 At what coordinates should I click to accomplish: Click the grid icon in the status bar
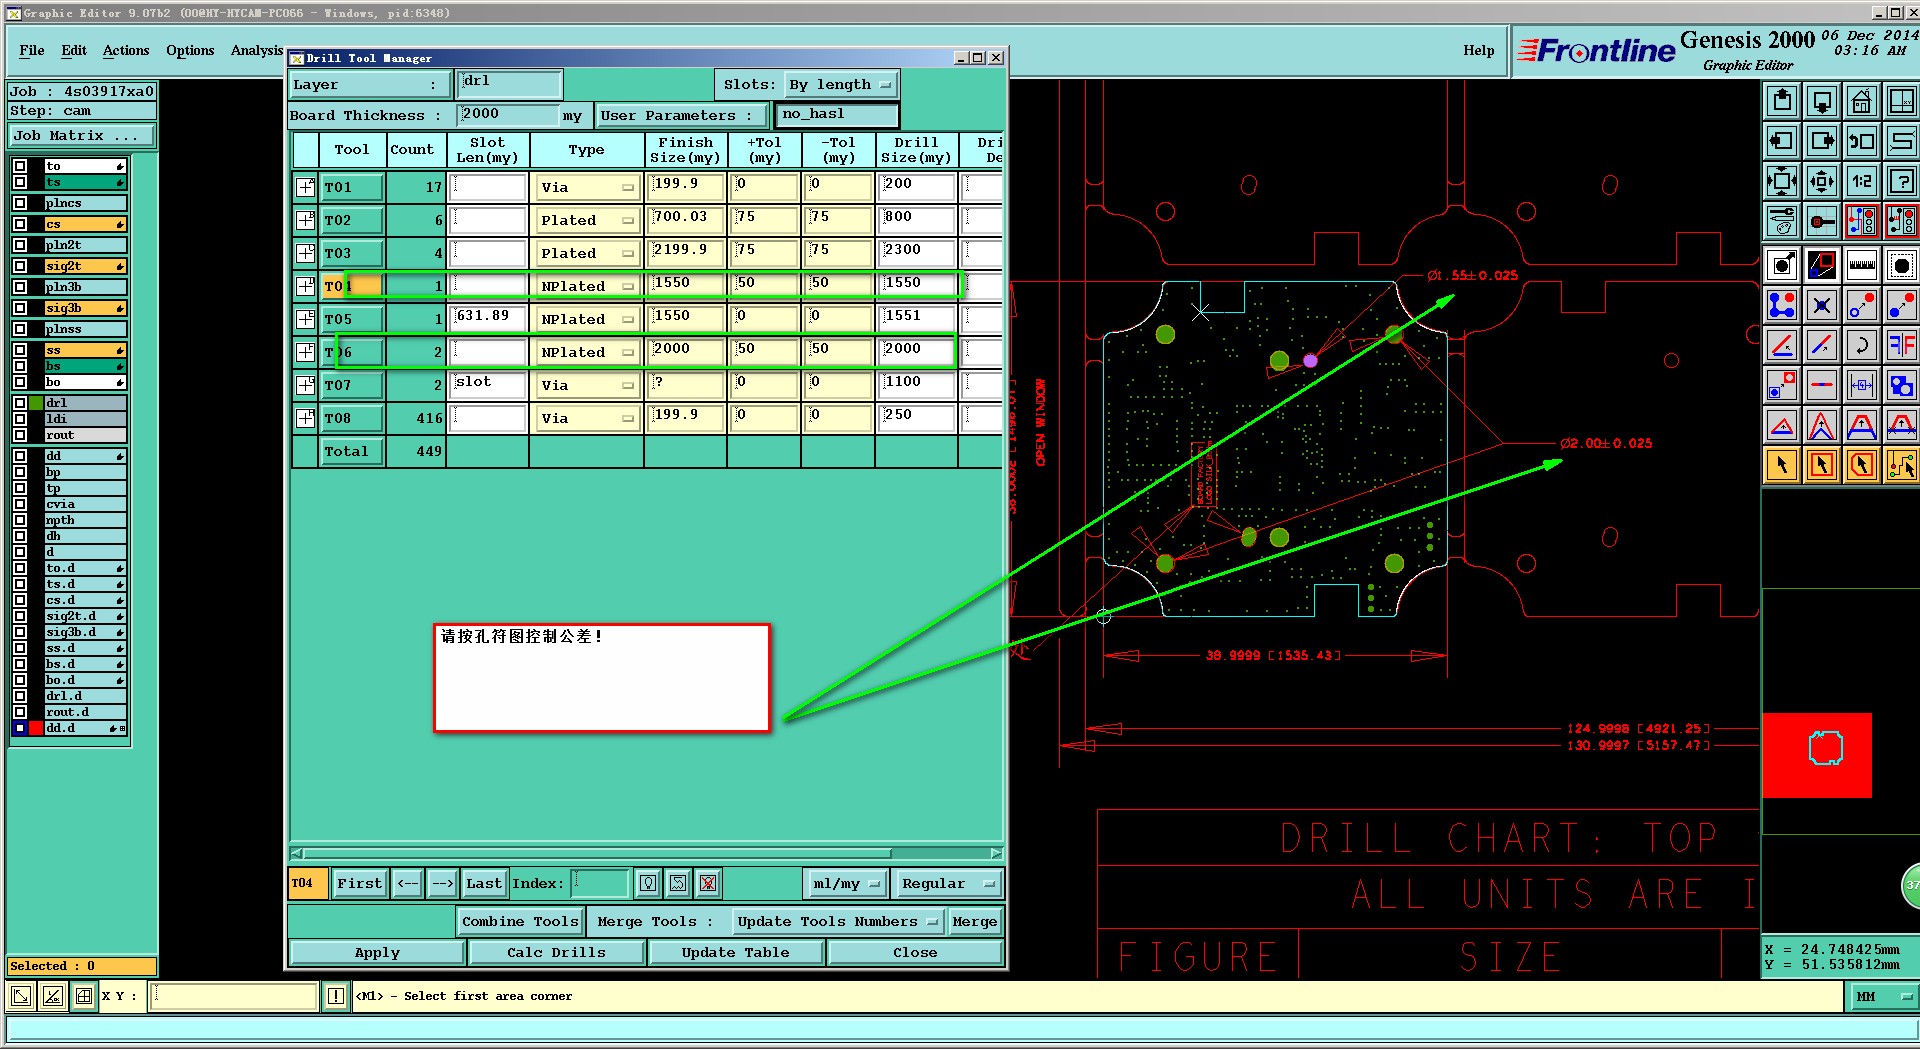(84, 996)
